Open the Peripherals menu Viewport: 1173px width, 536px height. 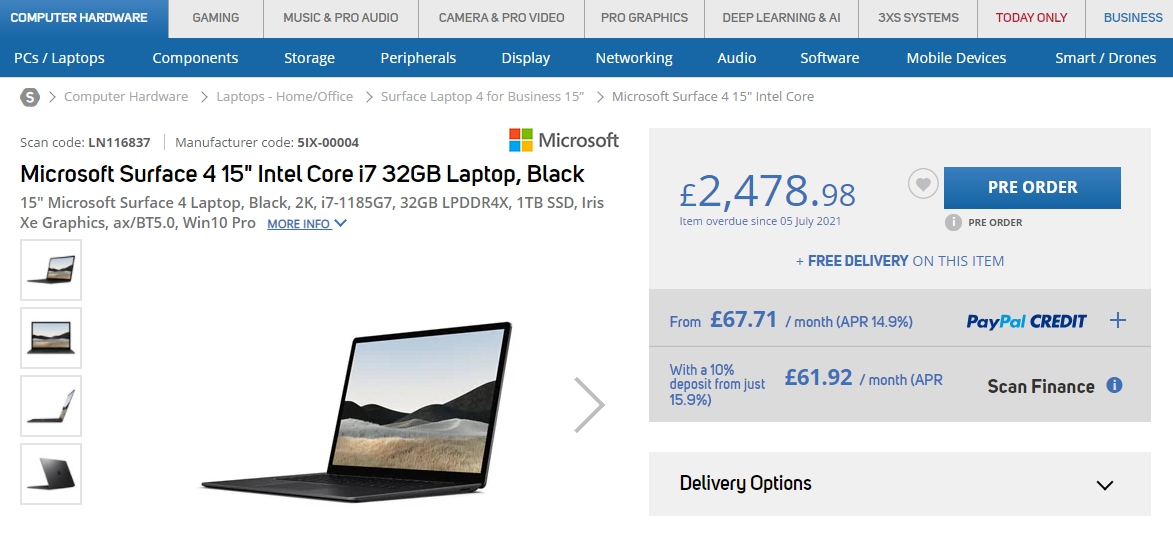(x=418, y=58)
